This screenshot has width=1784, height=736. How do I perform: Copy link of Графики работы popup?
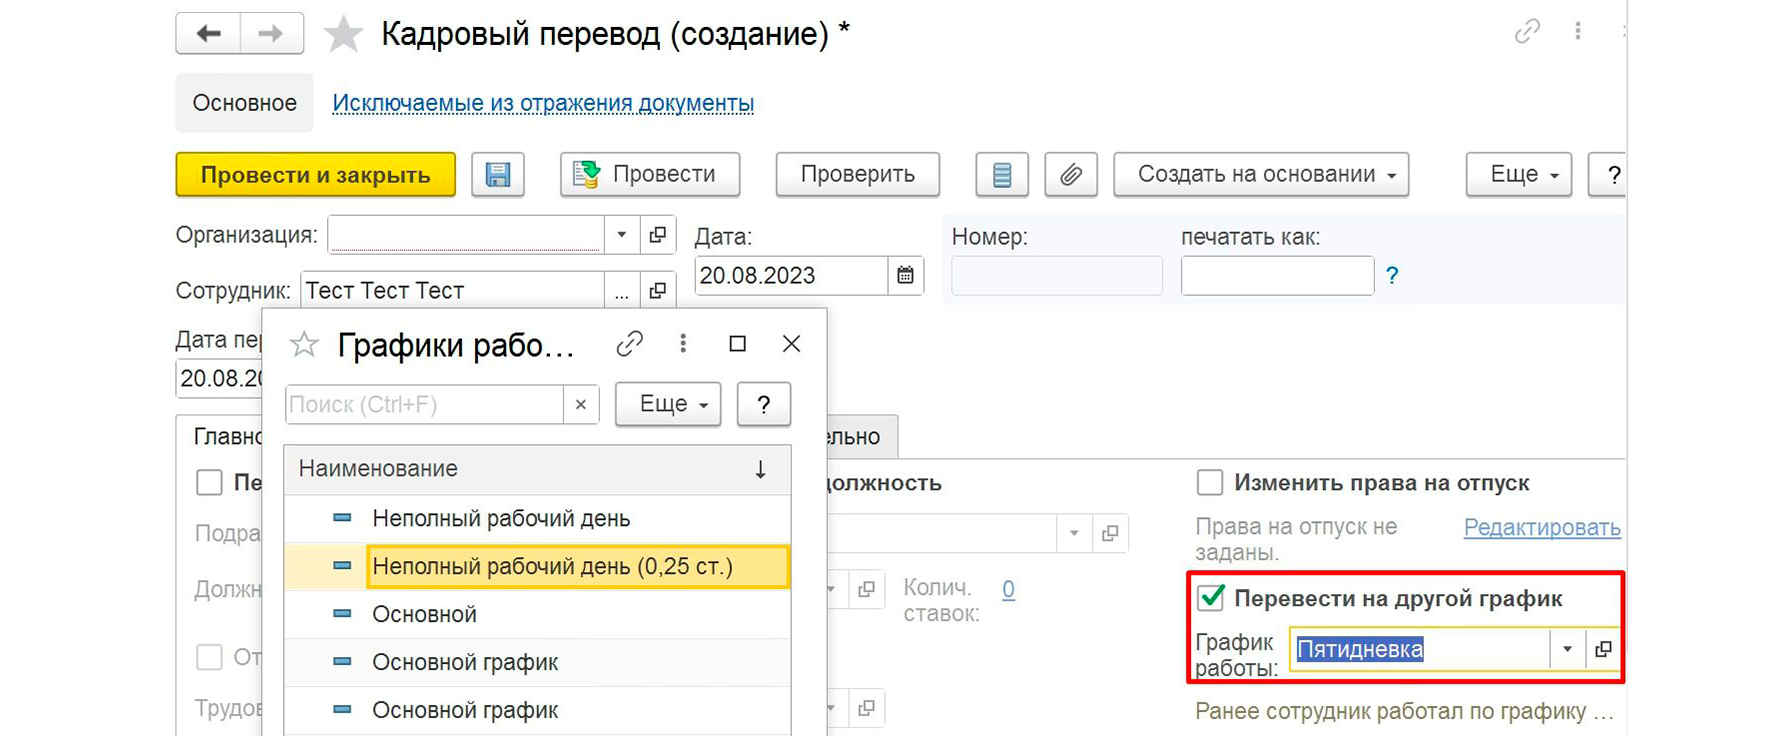click(629, 344)
